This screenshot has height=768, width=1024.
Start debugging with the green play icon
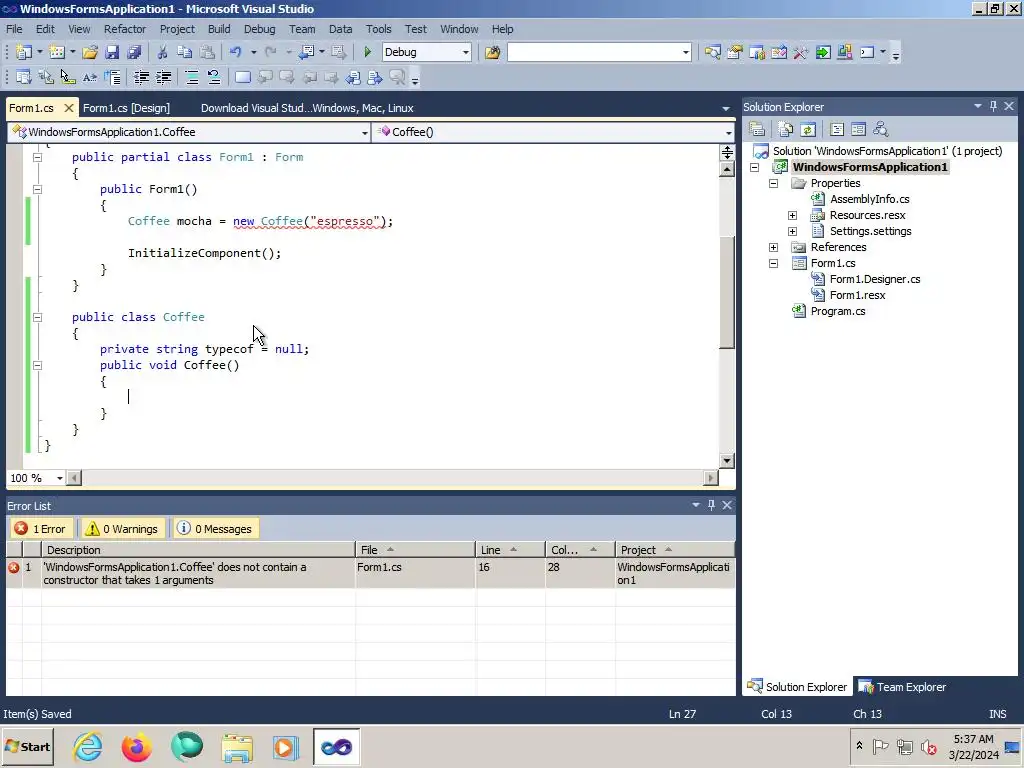pyautogui.click(x=367, y=52)
